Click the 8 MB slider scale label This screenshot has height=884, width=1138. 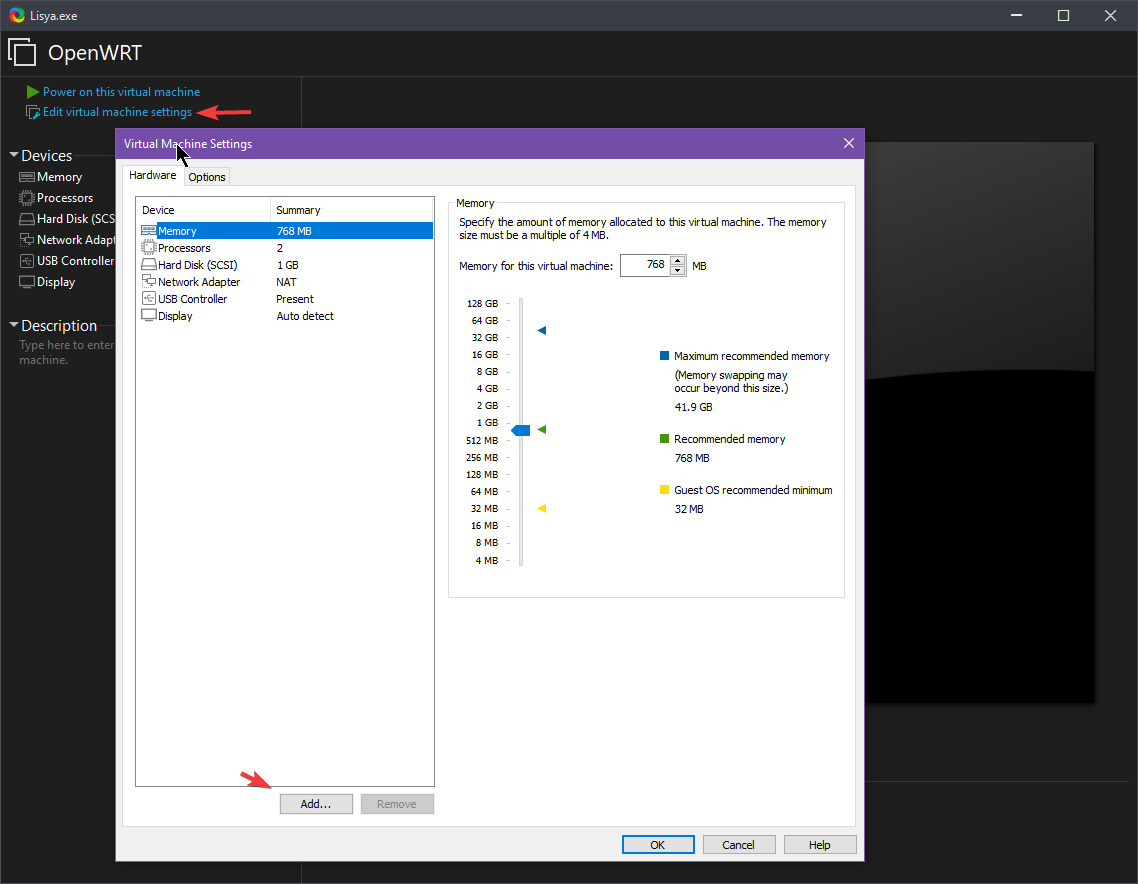point(487,543)
